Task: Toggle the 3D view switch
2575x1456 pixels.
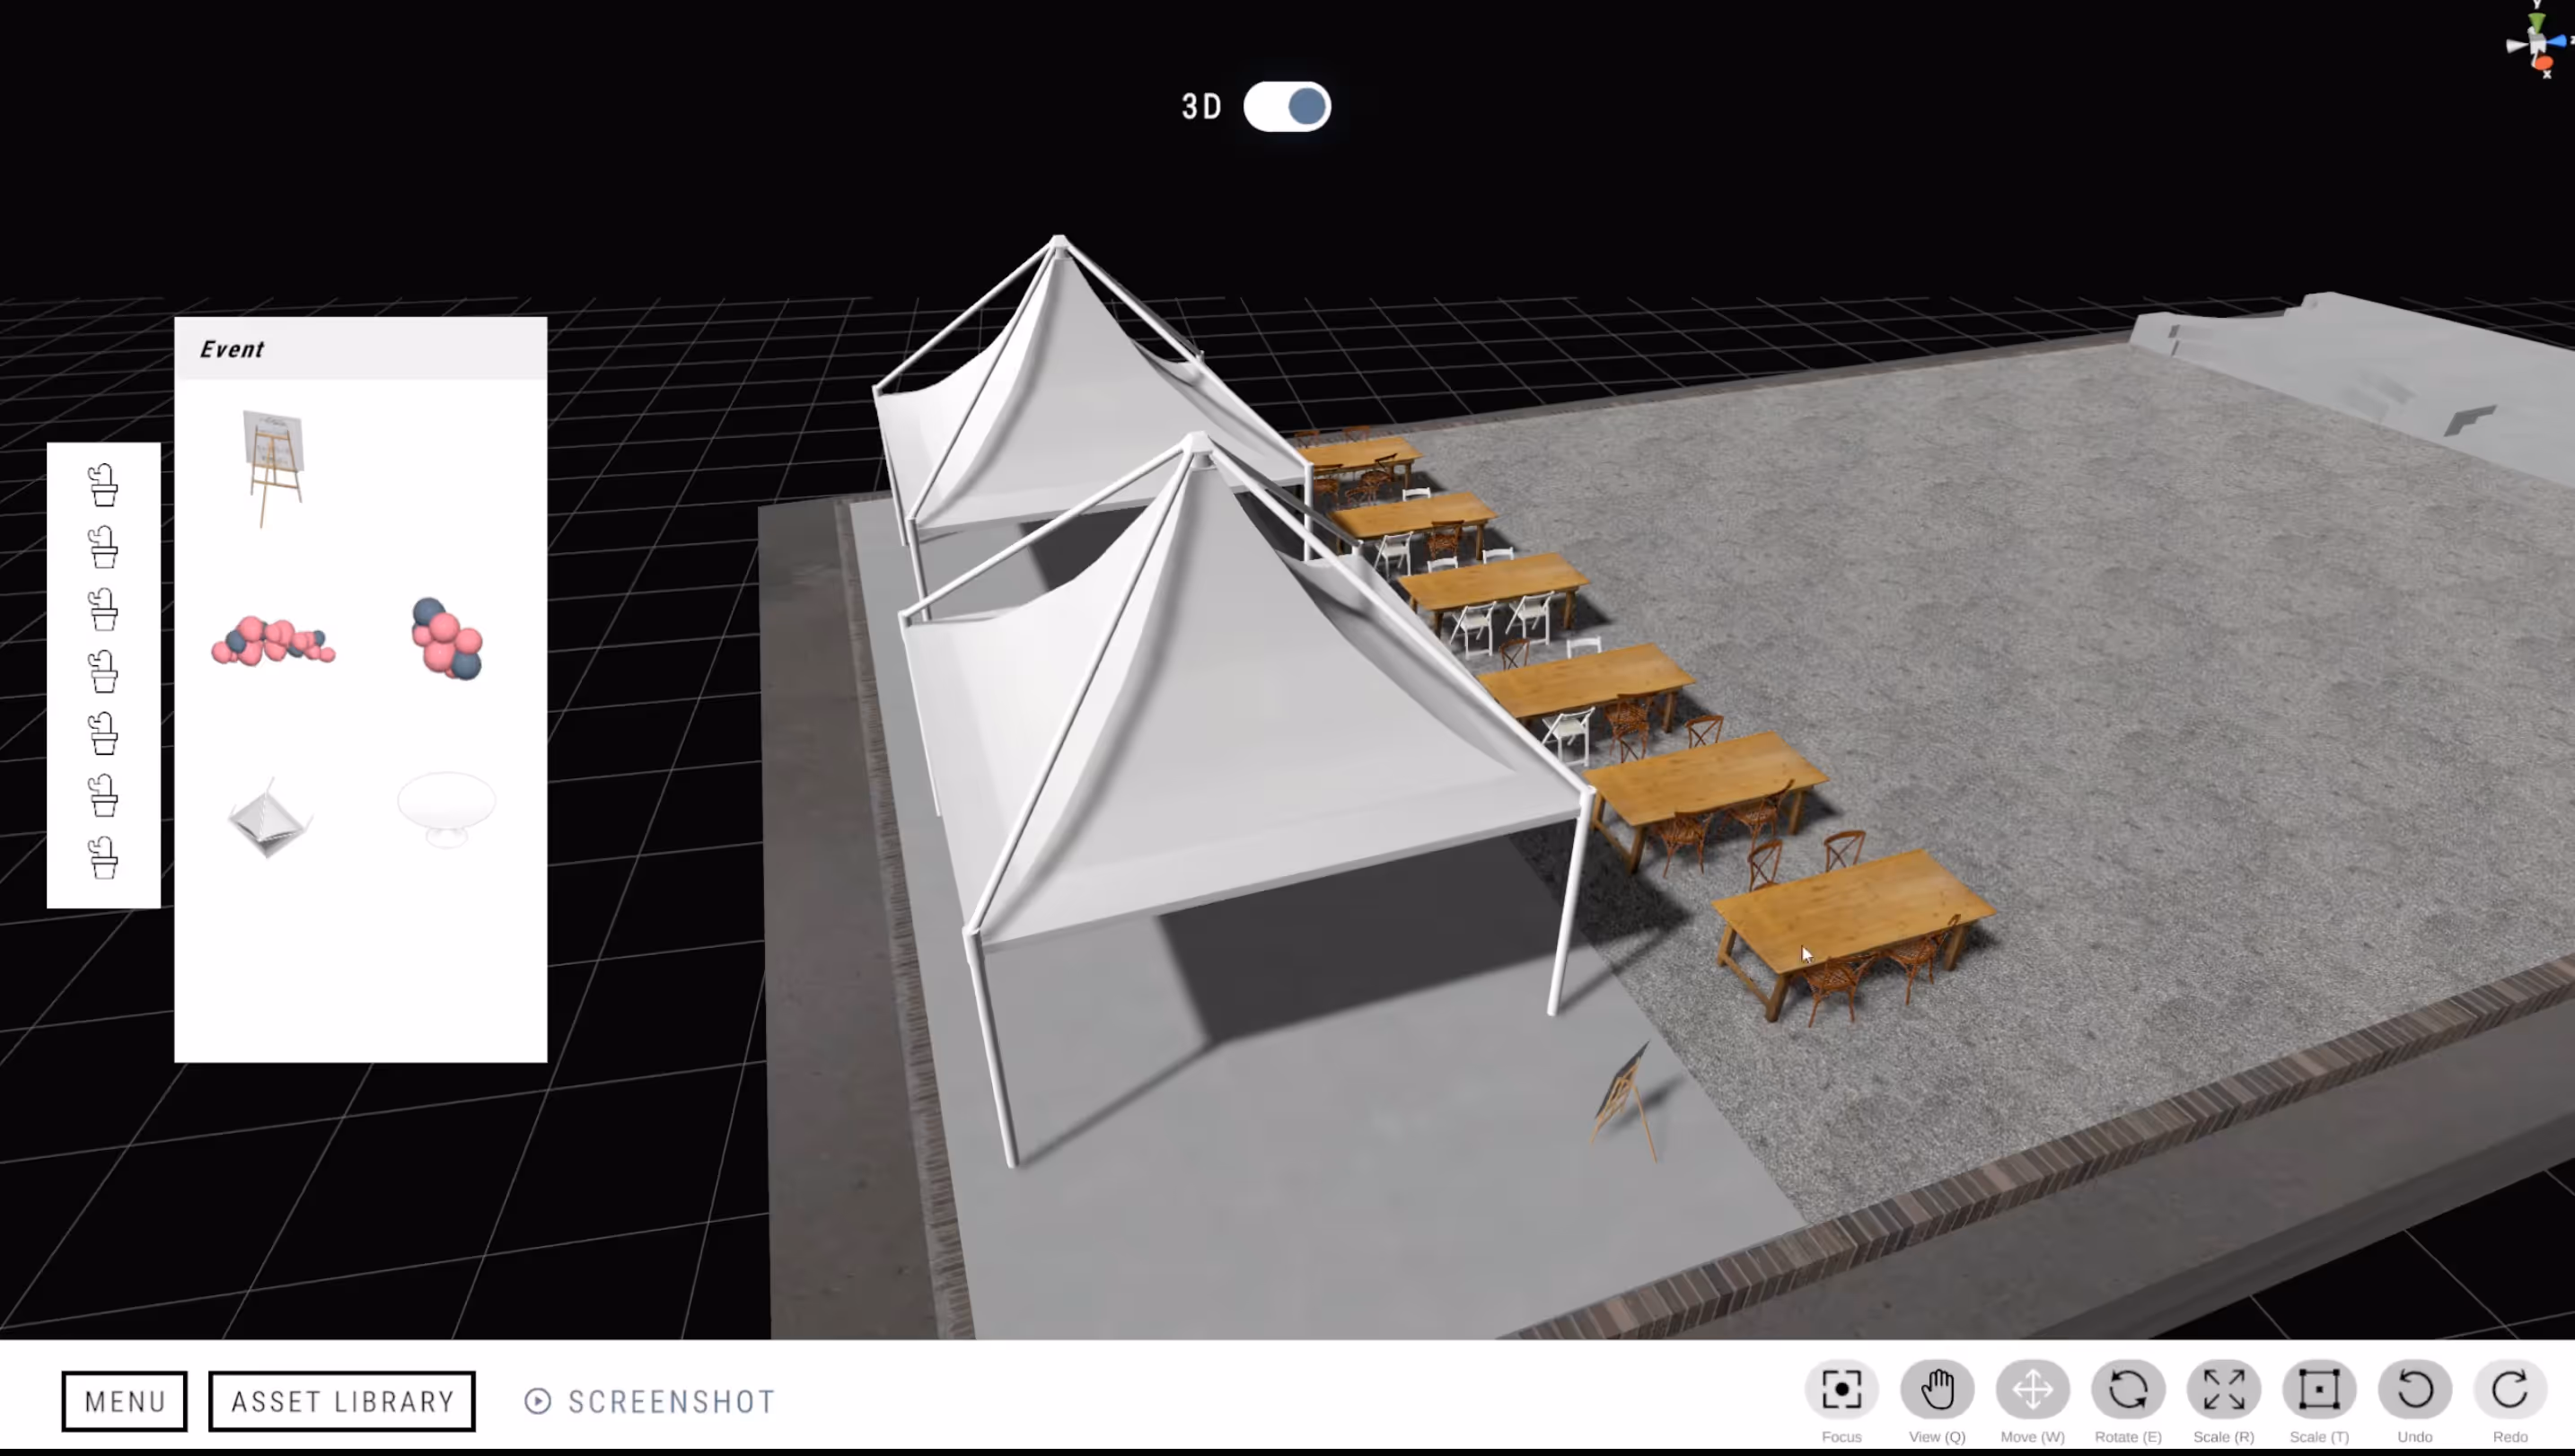Action: [1287, 106]
